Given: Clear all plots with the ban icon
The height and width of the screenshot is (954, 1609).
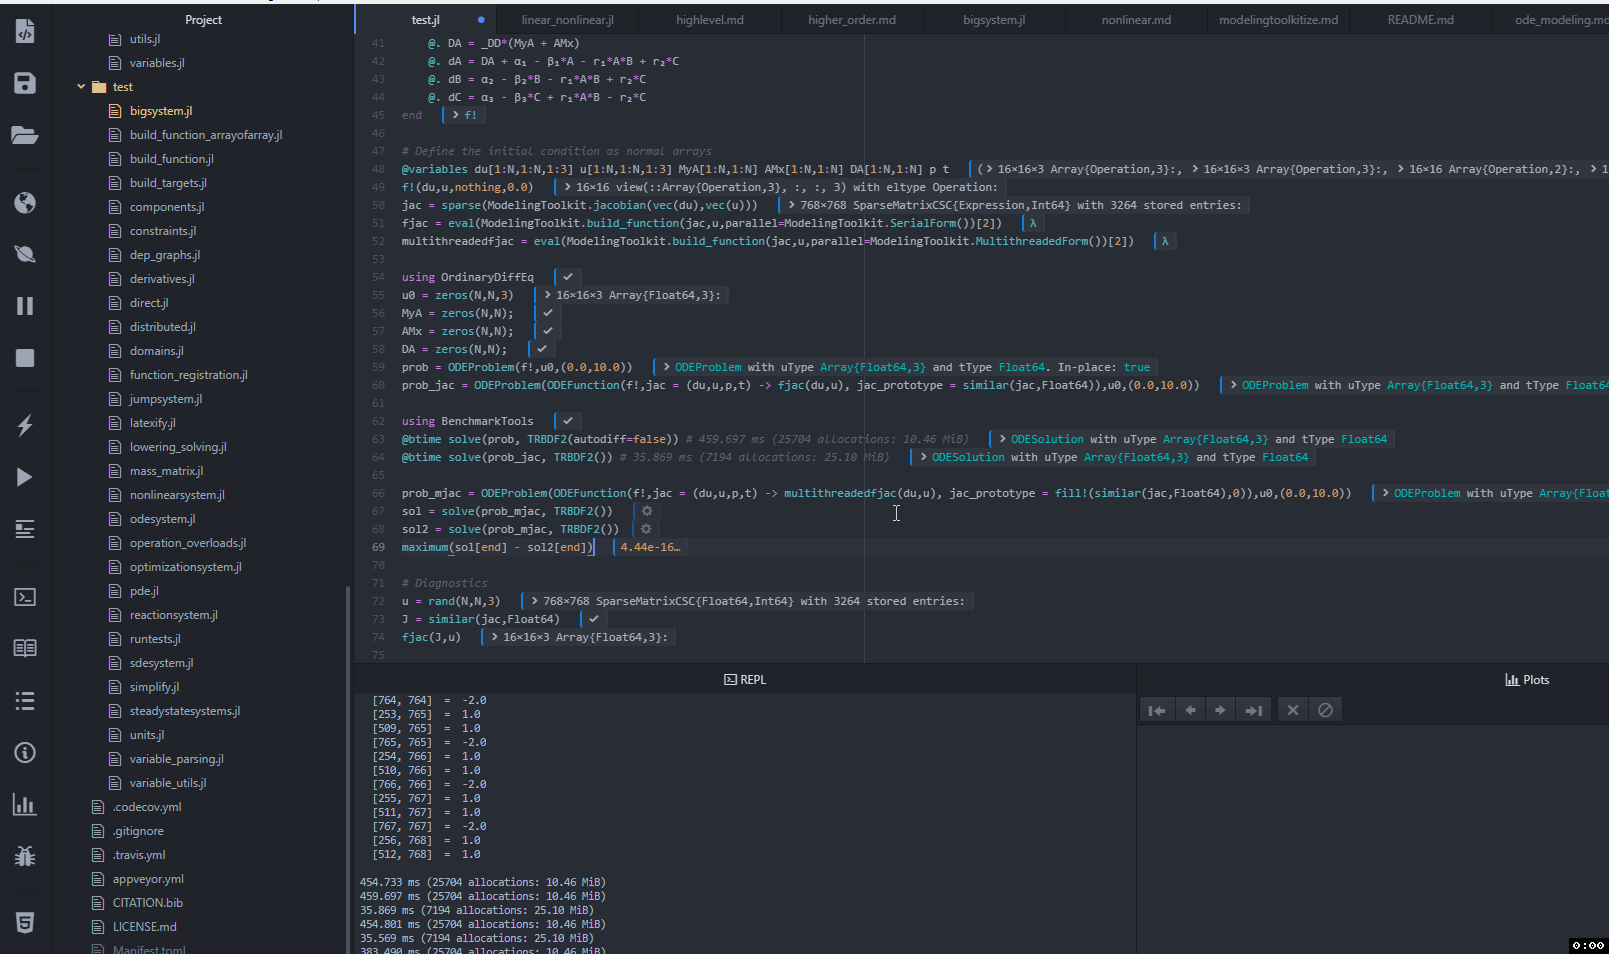Looking at the screenshot, I should point(1325,710).
